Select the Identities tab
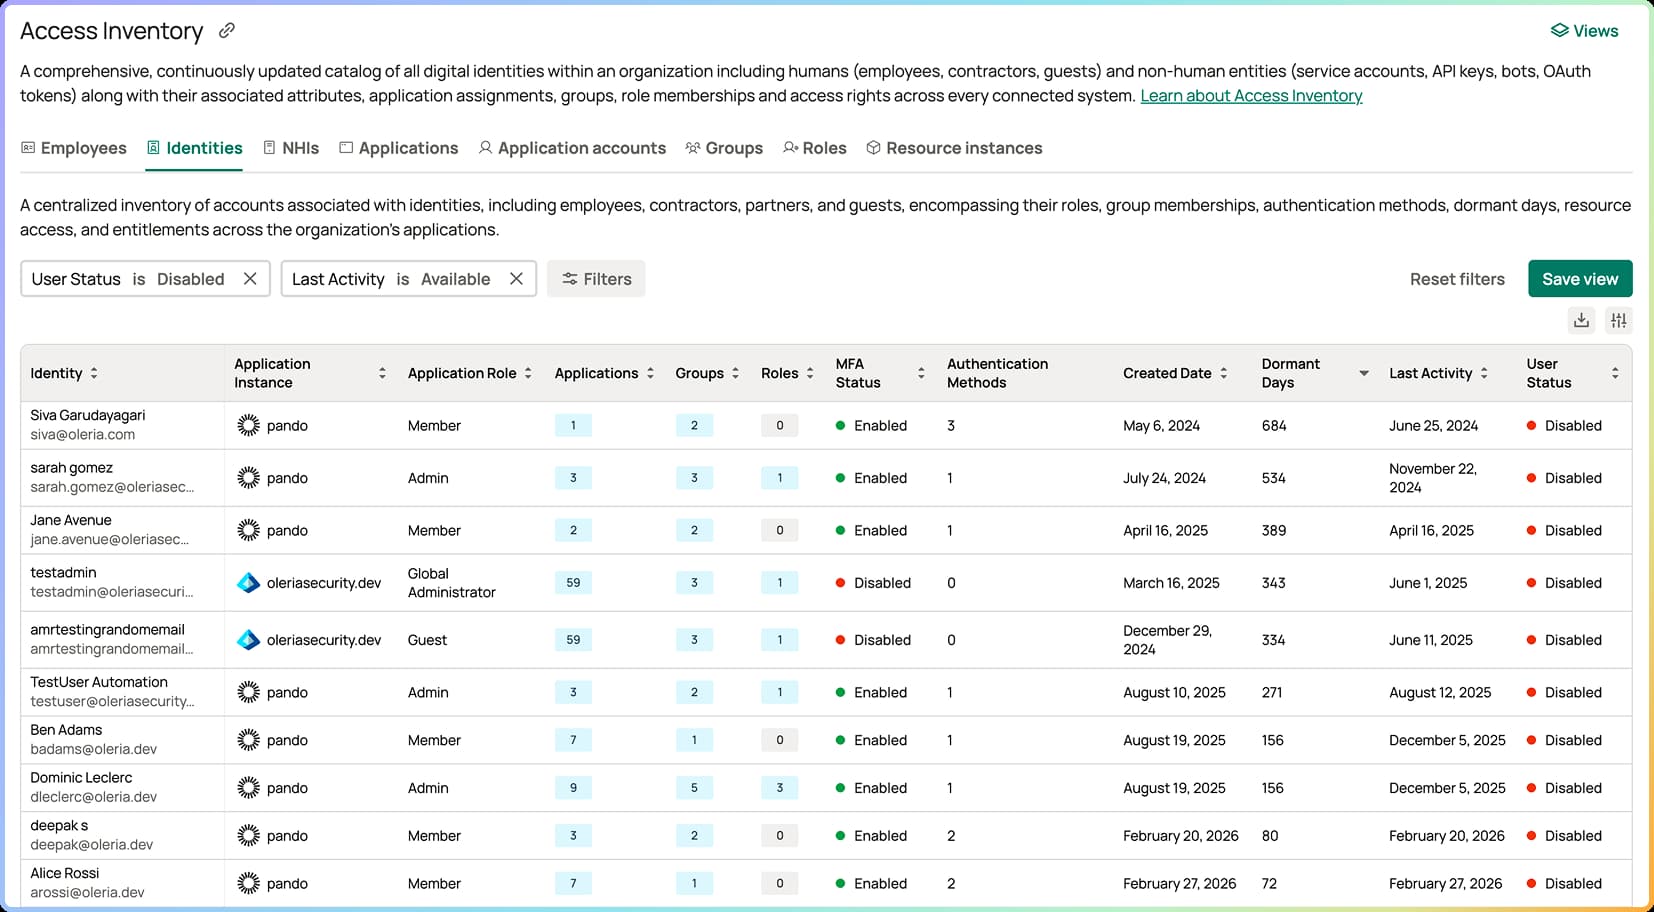 (194, 148)
